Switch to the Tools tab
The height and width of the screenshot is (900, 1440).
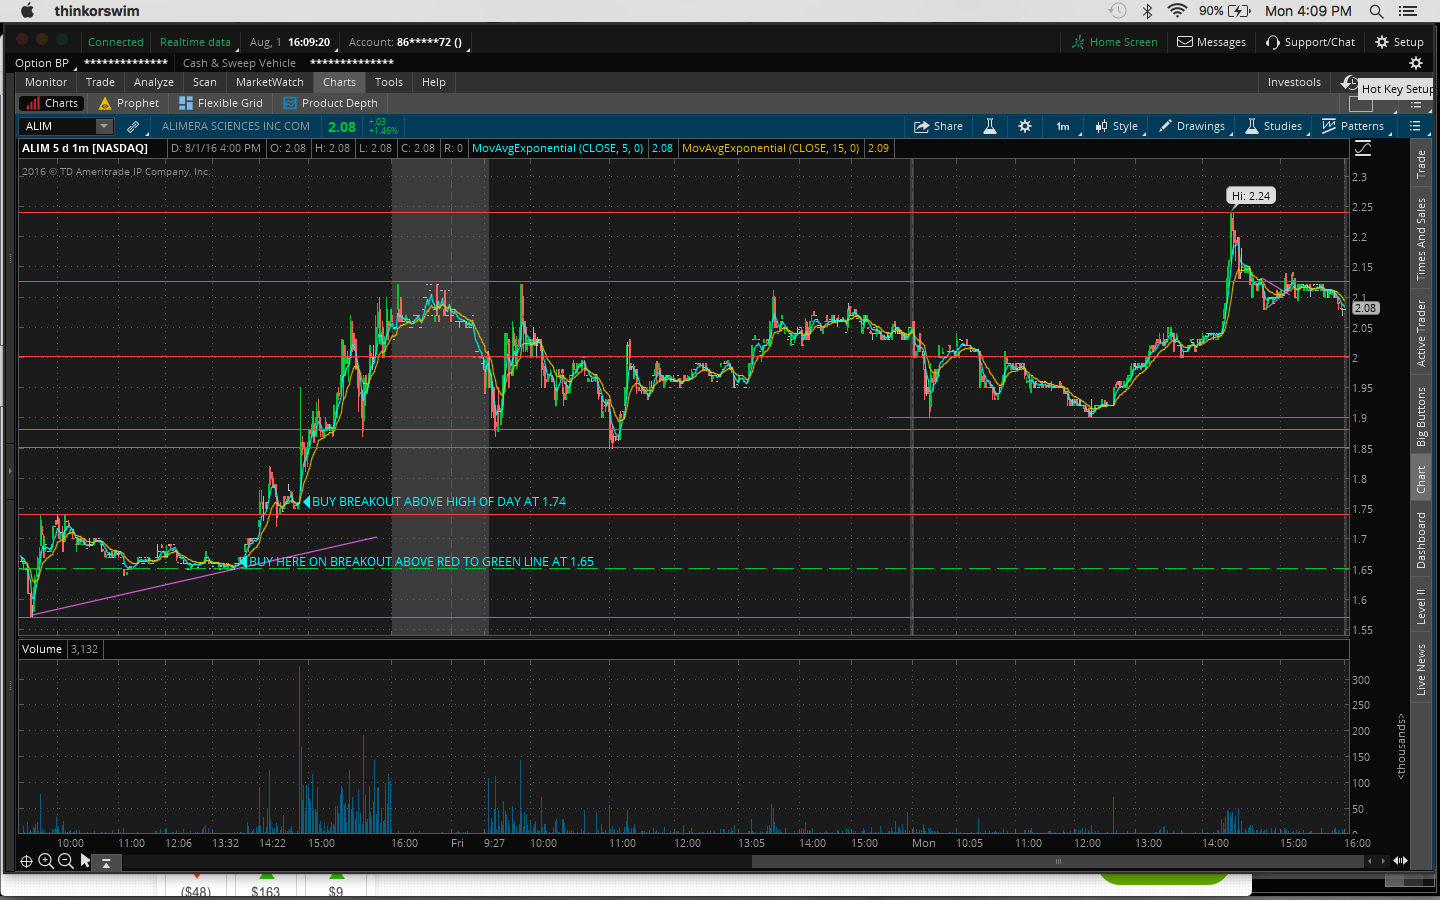[389, 82]
